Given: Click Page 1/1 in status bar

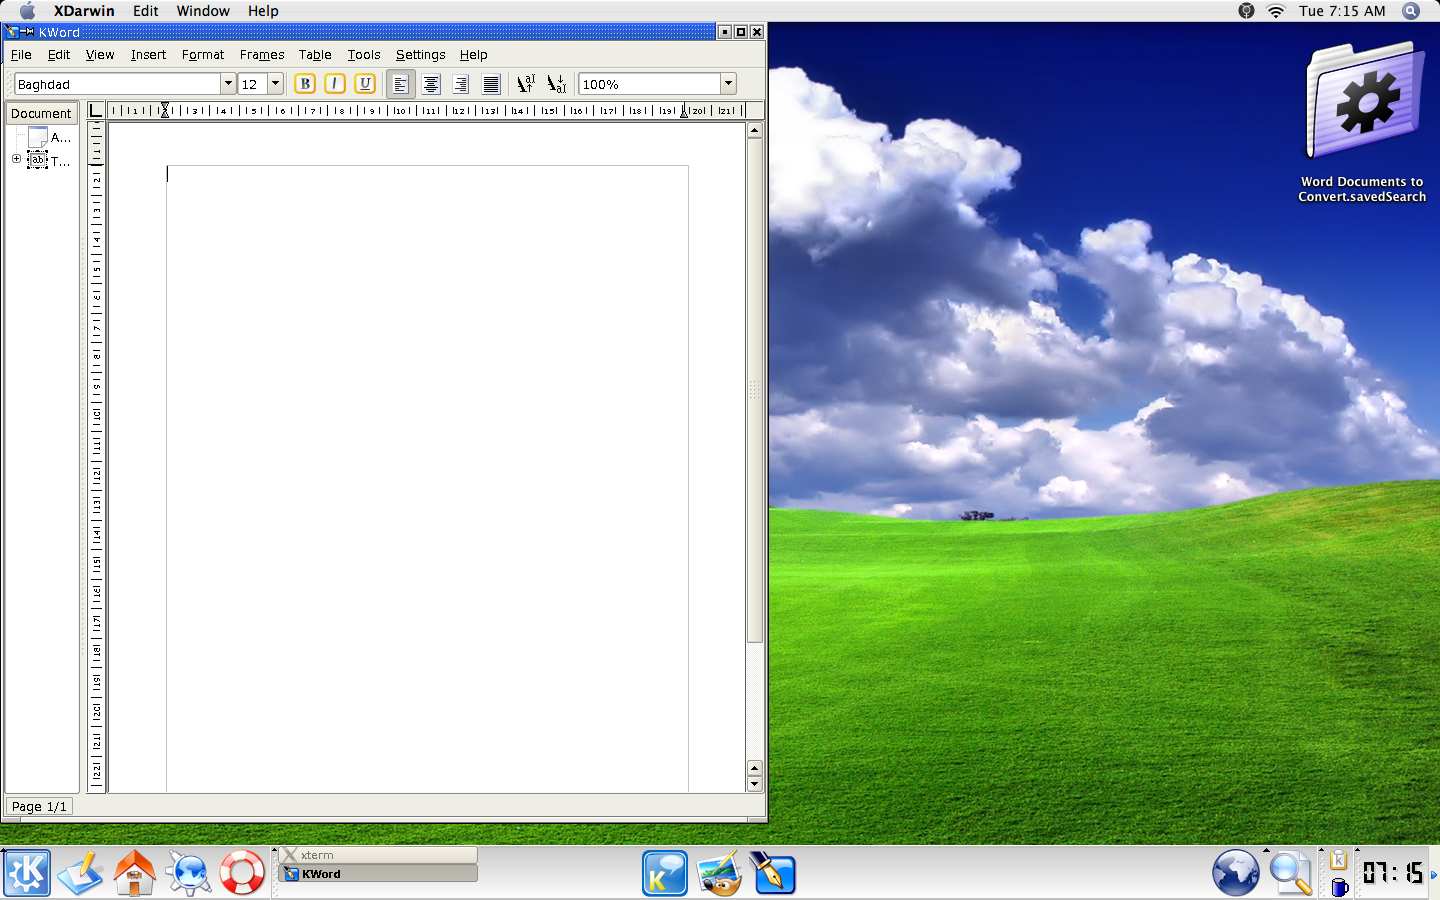Looking at the screenshot, I should 39,806.
